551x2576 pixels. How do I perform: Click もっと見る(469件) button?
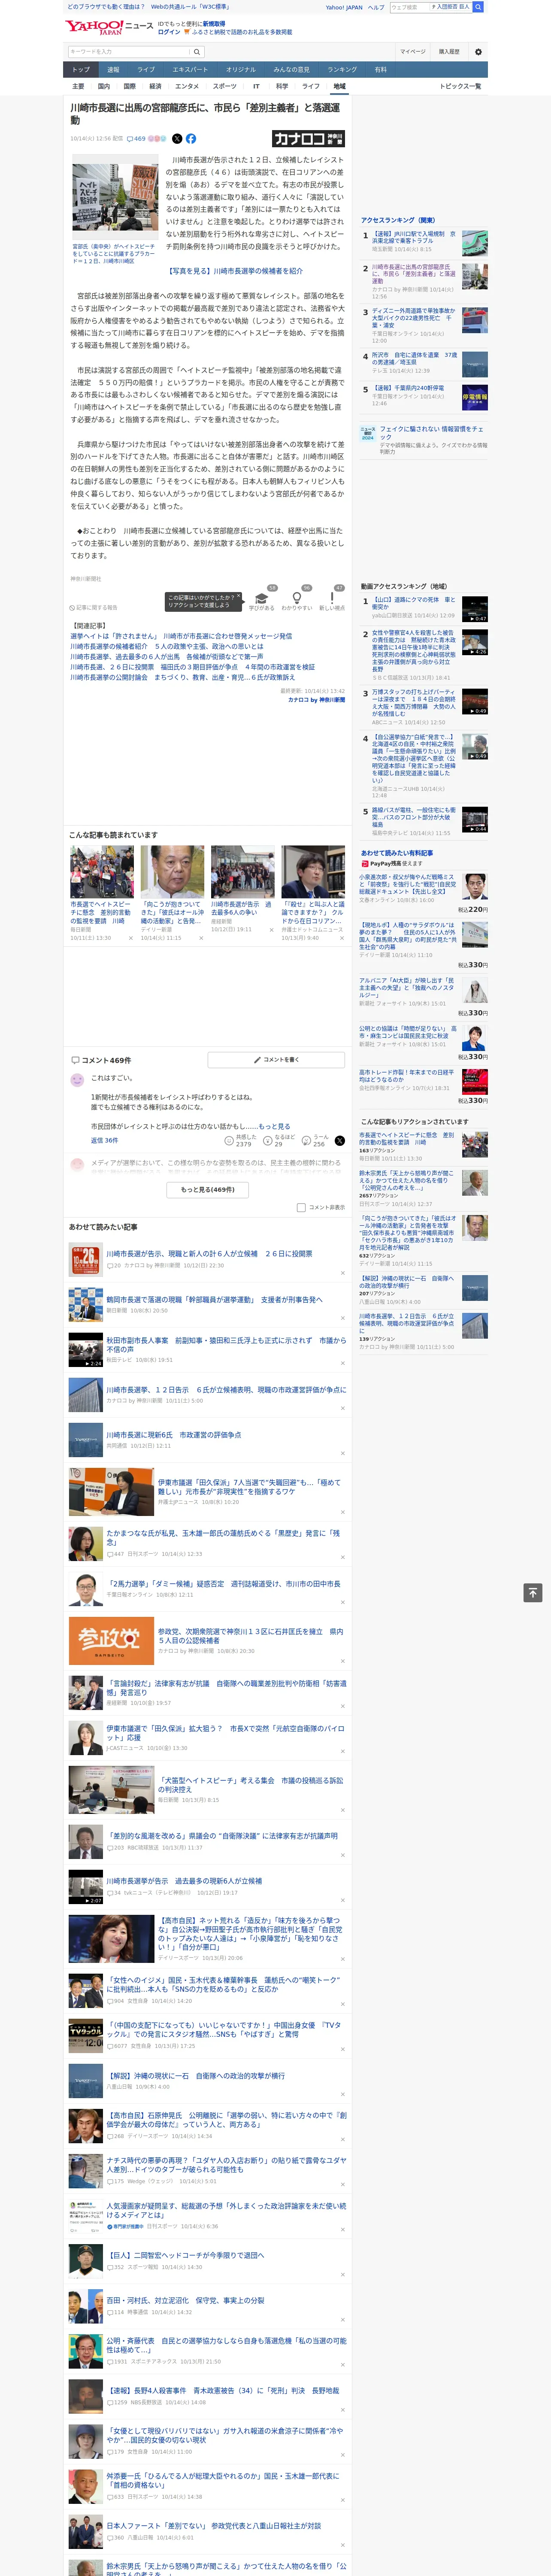click(207, 1190)
